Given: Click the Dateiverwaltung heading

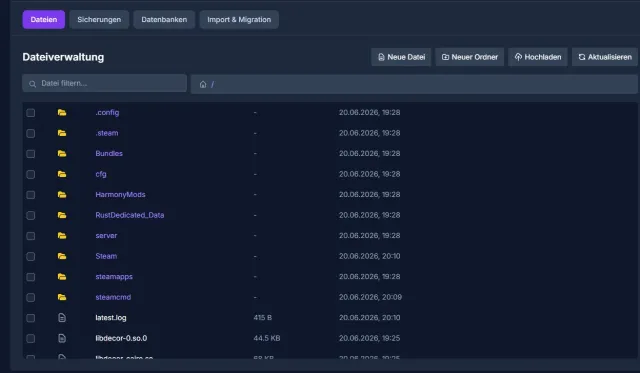Looking at the screenshot, I should click(63, 57).
